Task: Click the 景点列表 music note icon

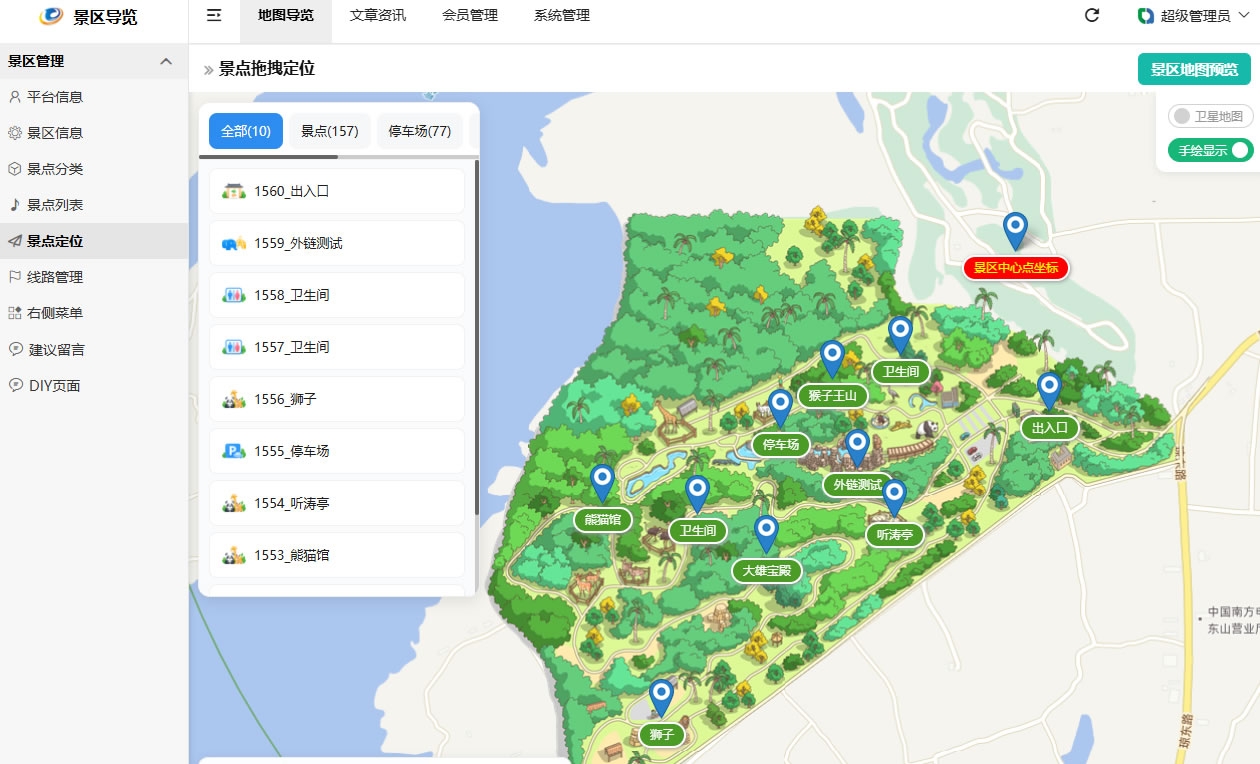Action: (14, 205)
